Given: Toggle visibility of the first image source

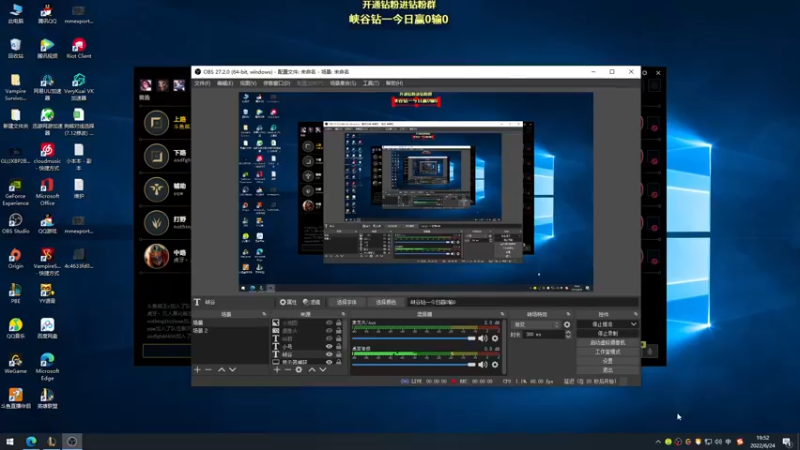Looking at the screenshot, I should pyautogui.click(x=329, y=323).
